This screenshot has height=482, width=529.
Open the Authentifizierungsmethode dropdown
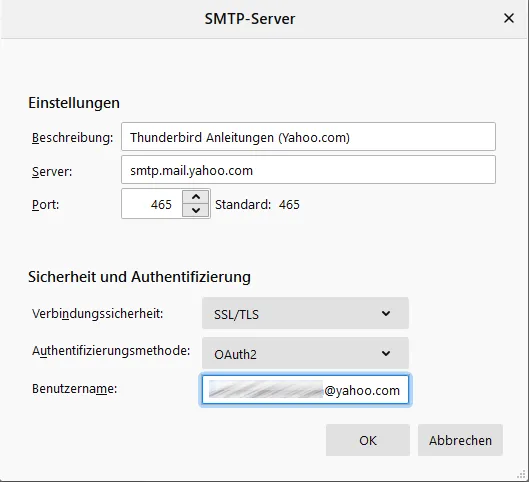click(305, 353)
